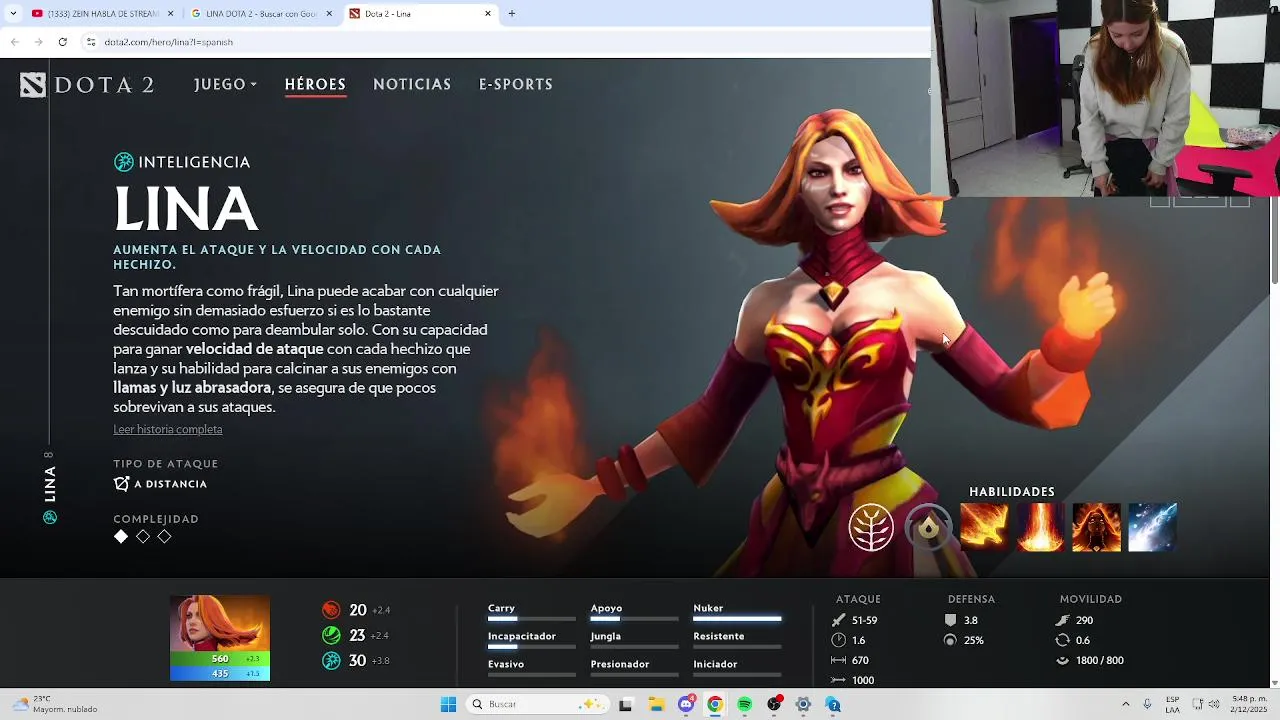Click the page scrollbar down arrow
The width and height of the screenshot is (1280, 720).
[x=1273, y=682]
